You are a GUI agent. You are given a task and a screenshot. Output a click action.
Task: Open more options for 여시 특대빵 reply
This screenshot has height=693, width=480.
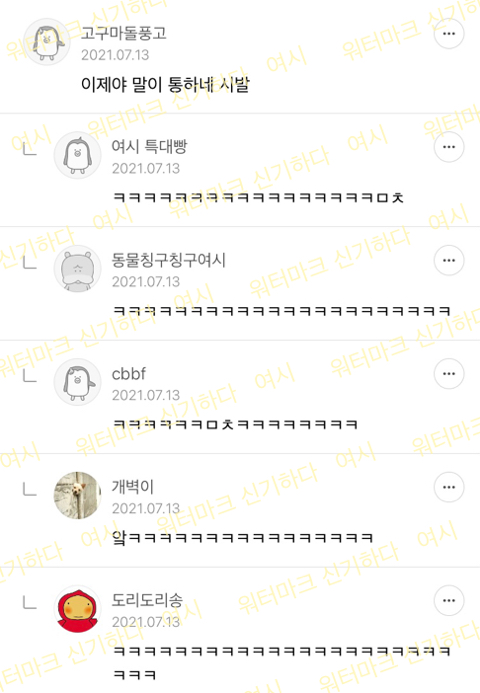(x=449, y=147)
